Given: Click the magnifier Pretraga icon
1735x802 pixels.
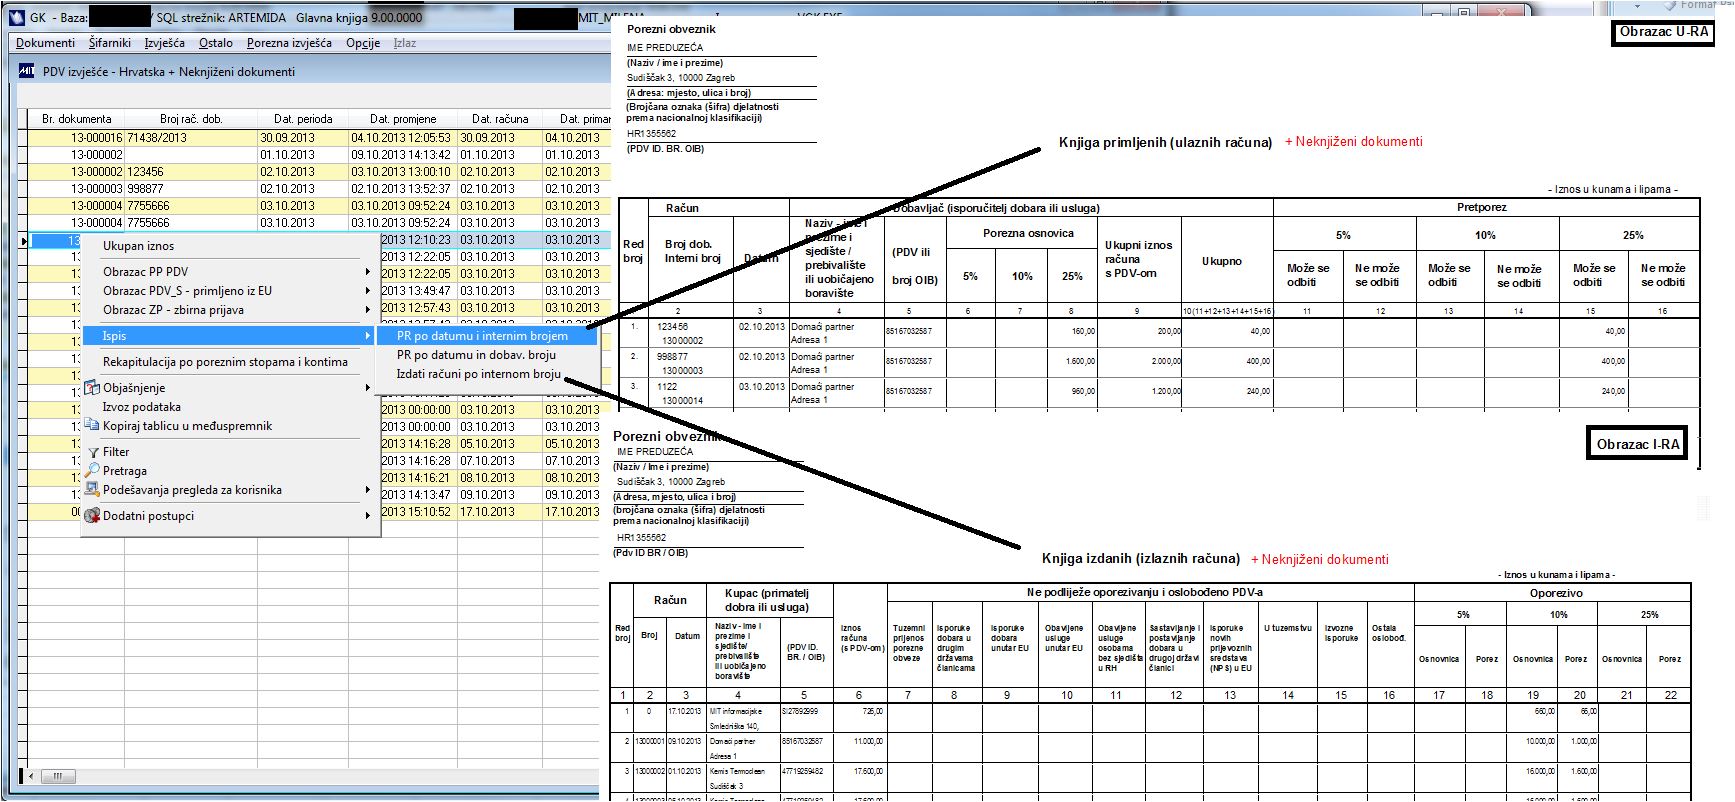Looking at the screenshot, I should [x=92, y=470].
